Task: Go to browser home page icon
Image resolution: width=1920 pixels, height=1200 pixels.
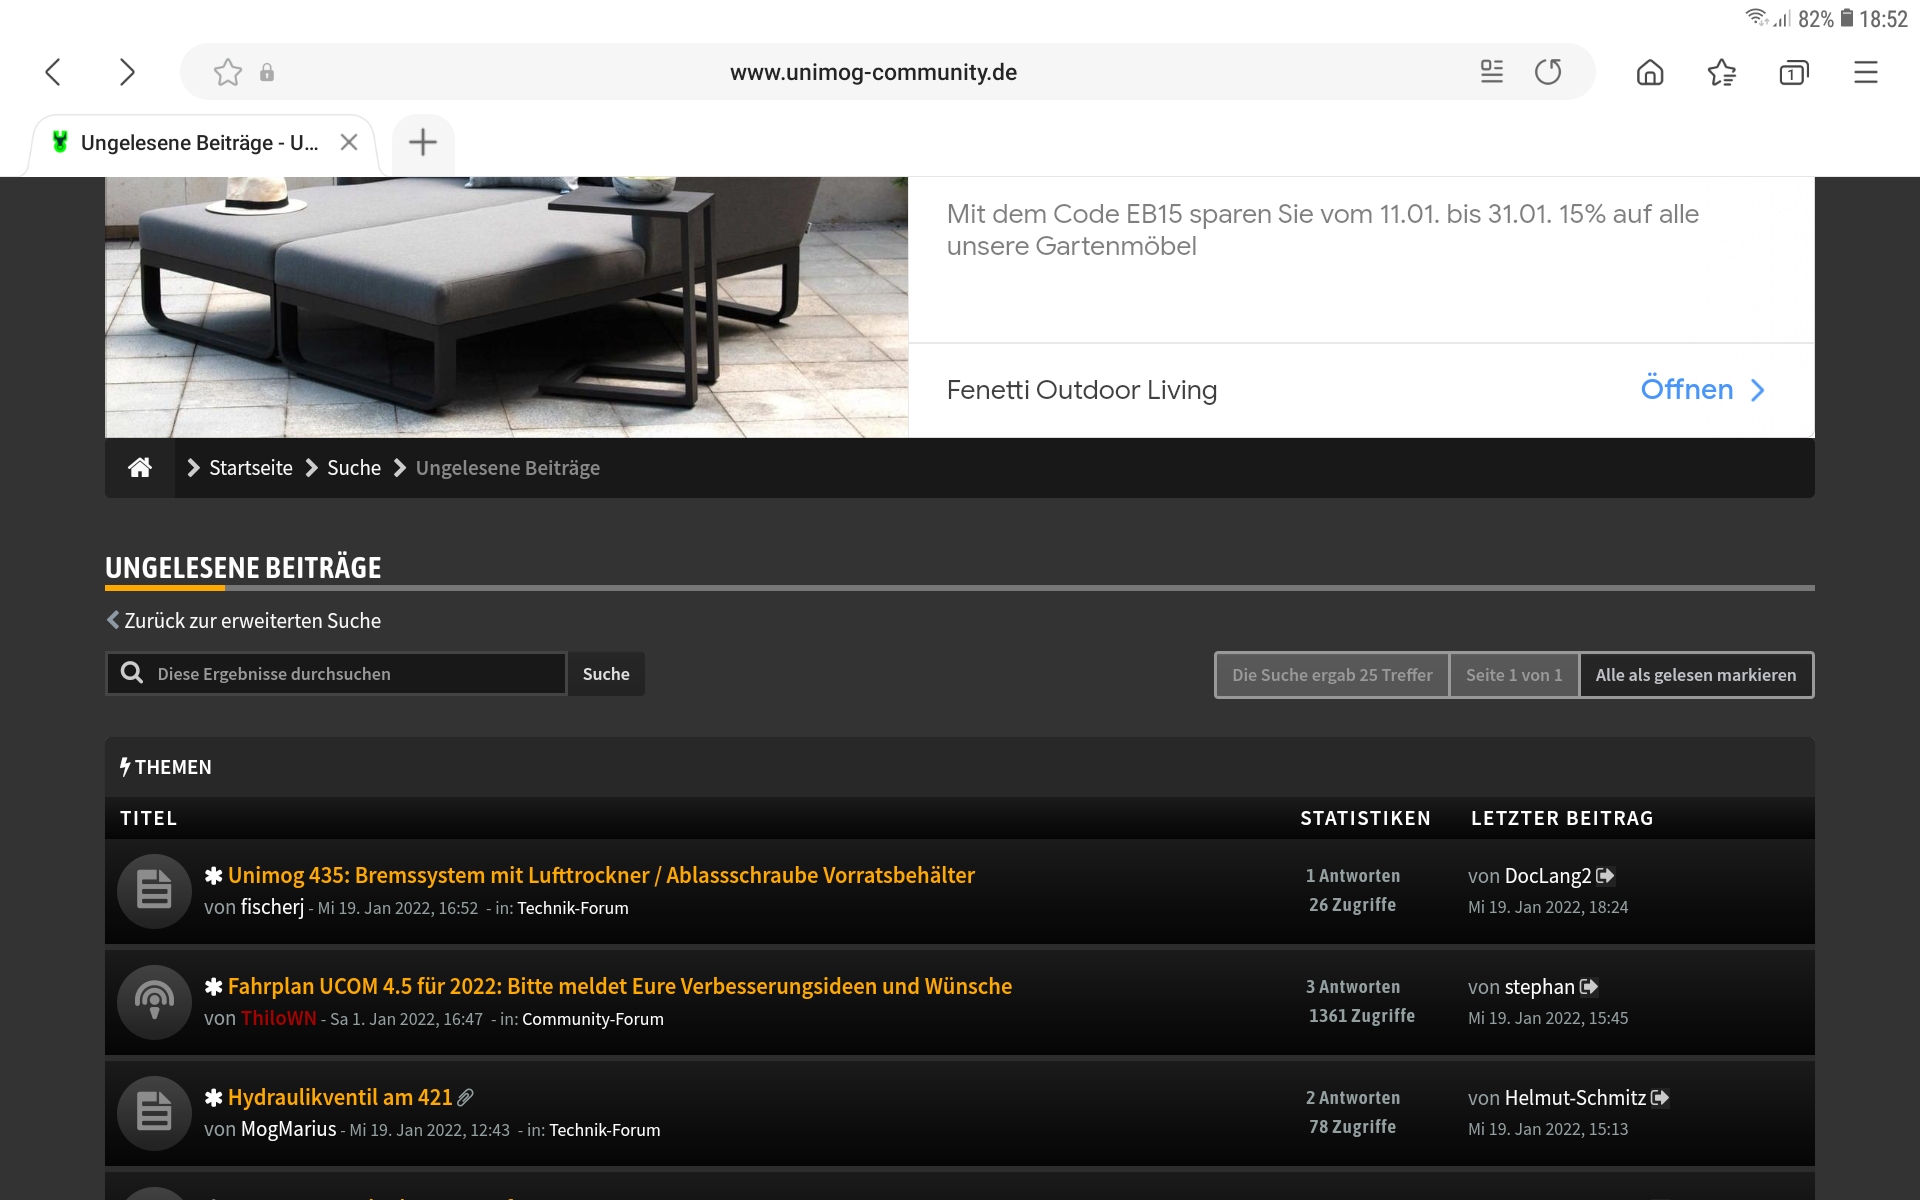Action: coord(1650,72)
